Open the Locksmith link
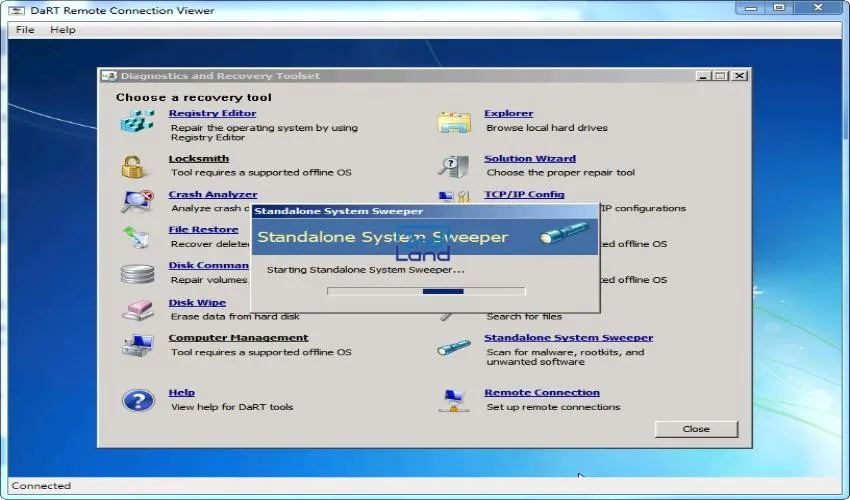The height and width of the screenshot is (500, 850). click(x=198, y=158)
